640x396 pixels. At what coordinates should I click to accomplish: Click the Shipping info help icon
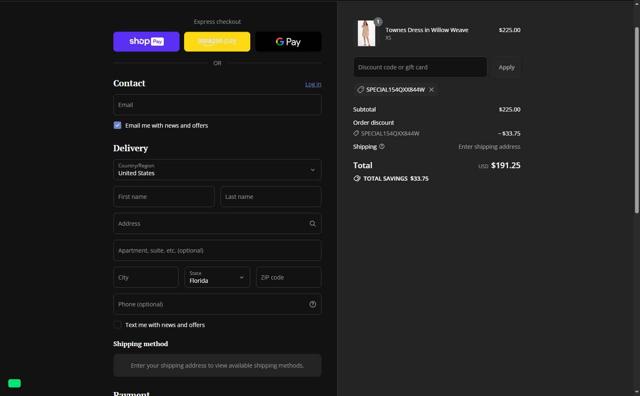coord(382,147)
